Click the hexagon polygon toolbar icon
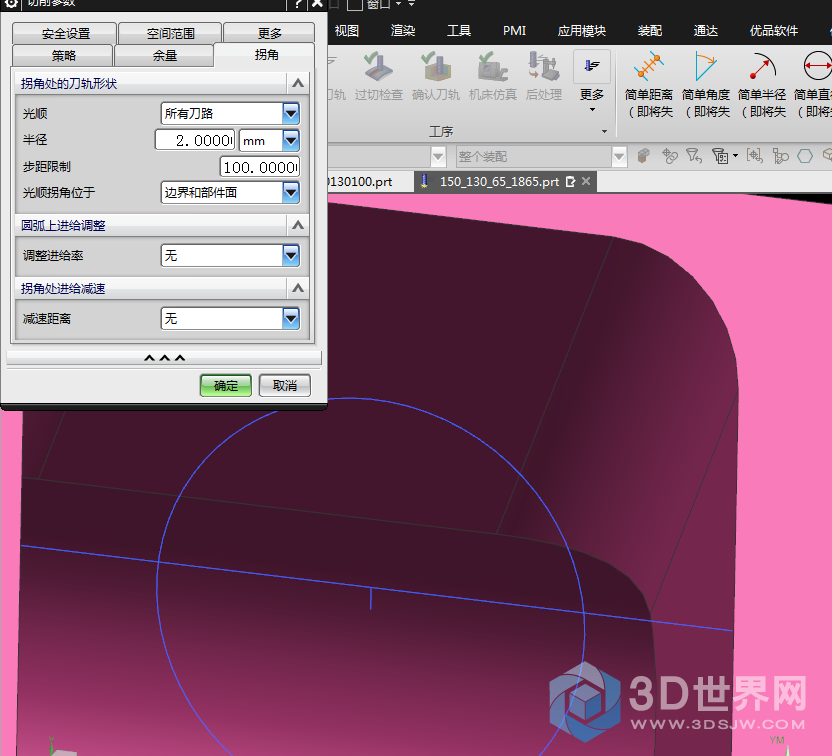The image size is (832, 756). tap(805, 155)
